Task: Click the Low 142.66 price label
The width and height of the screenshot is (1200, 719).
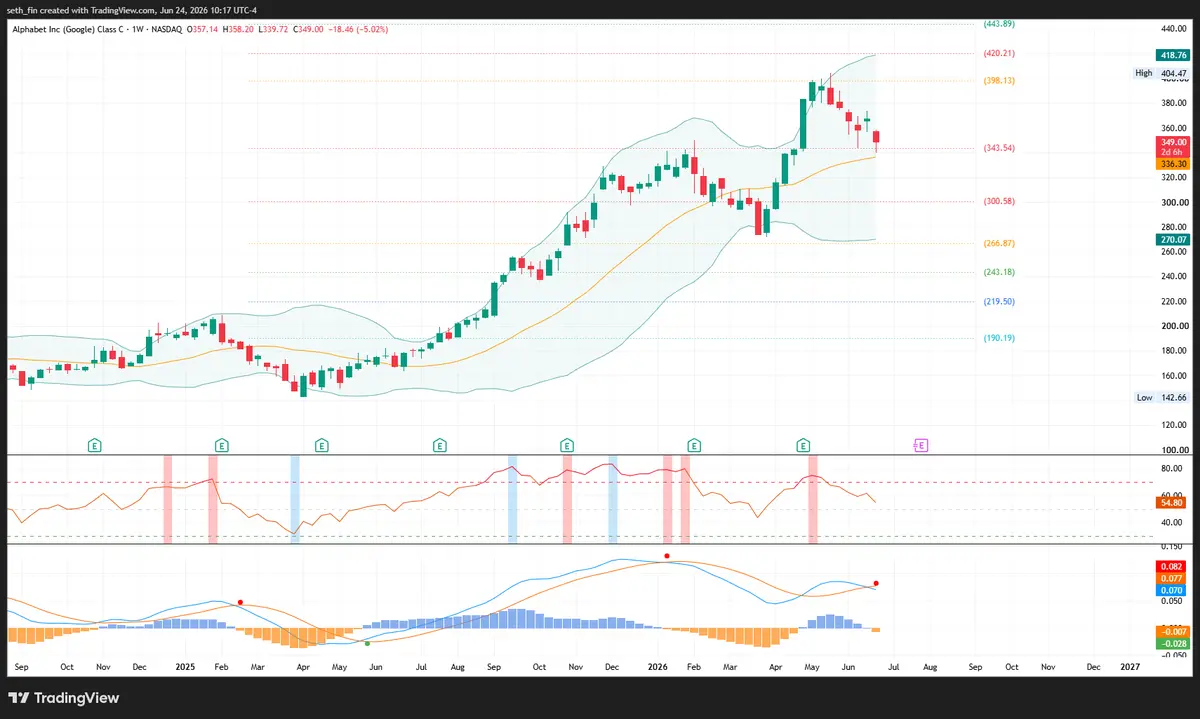Action: pyautogui.click(x=1161, y=397)
